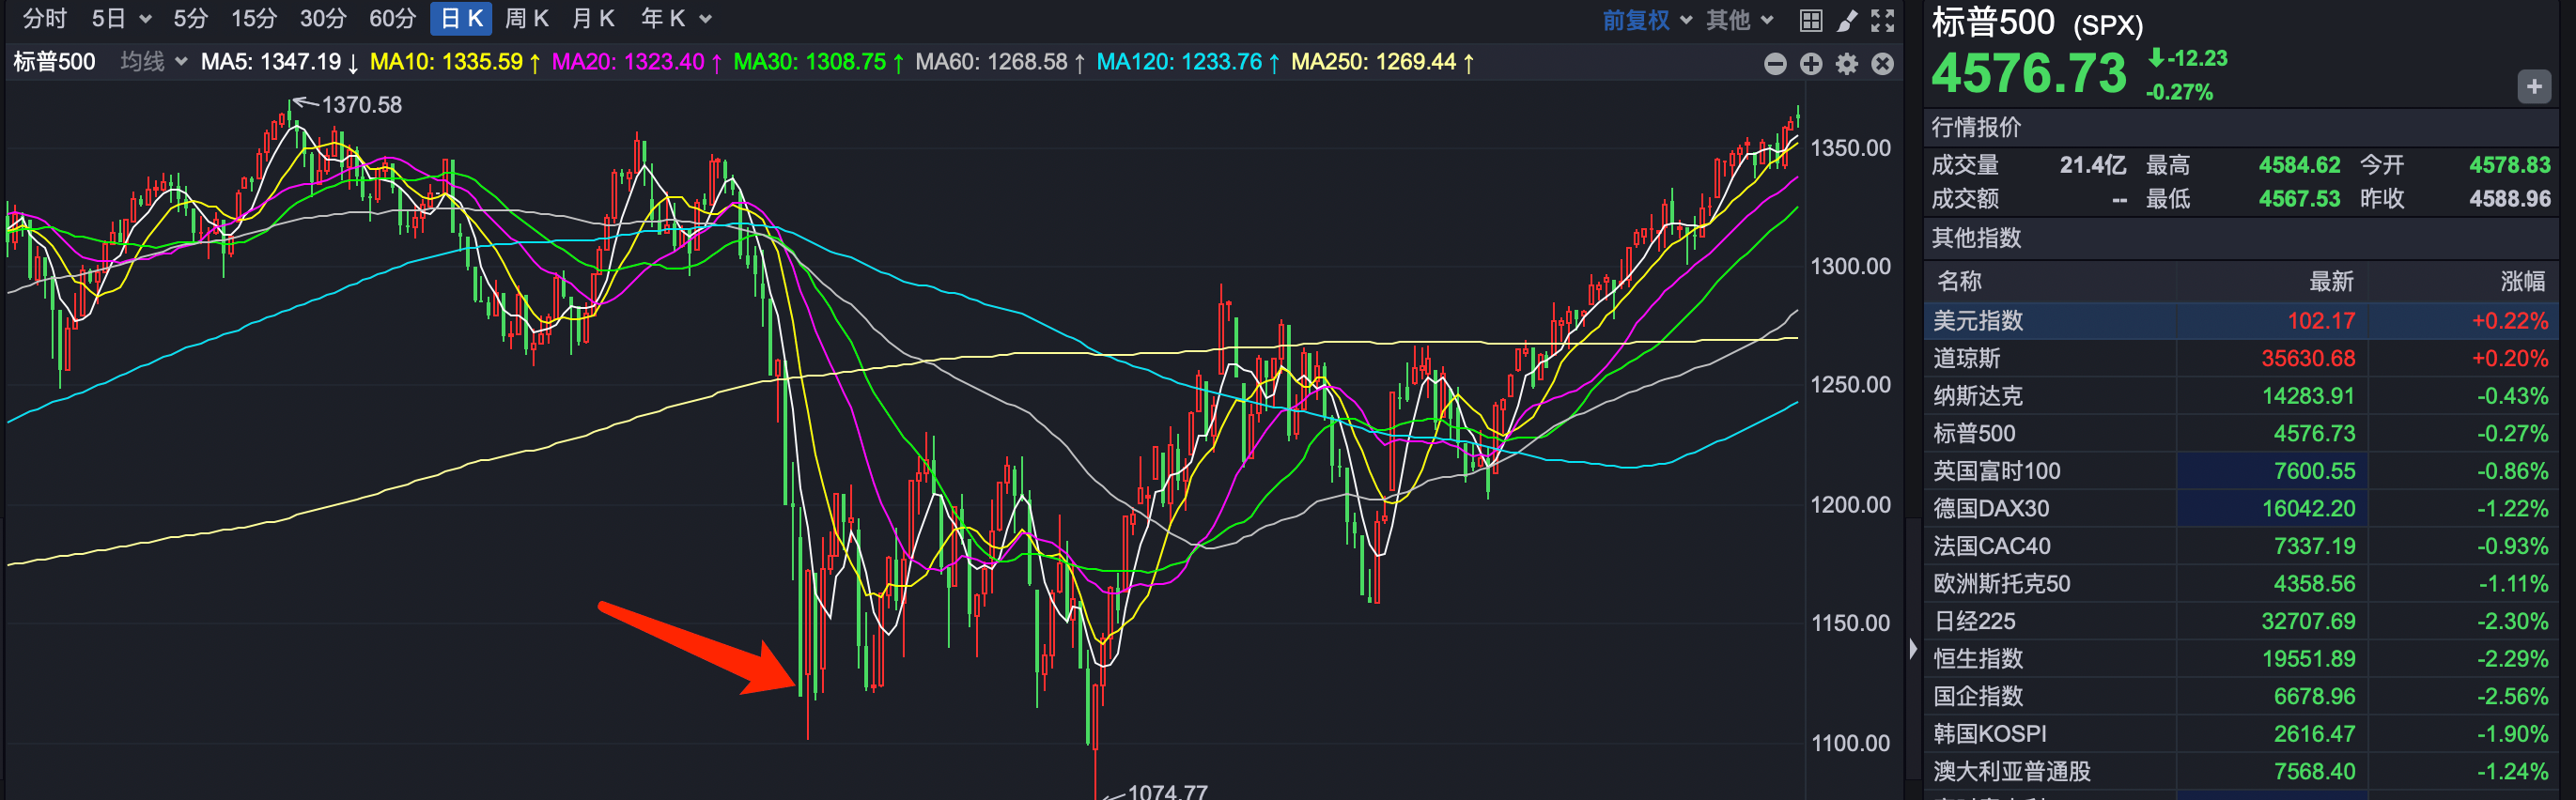Expand the 5日 timeframe dropdown
This screenshot has width=2576, height=800.
pos(121,19)
